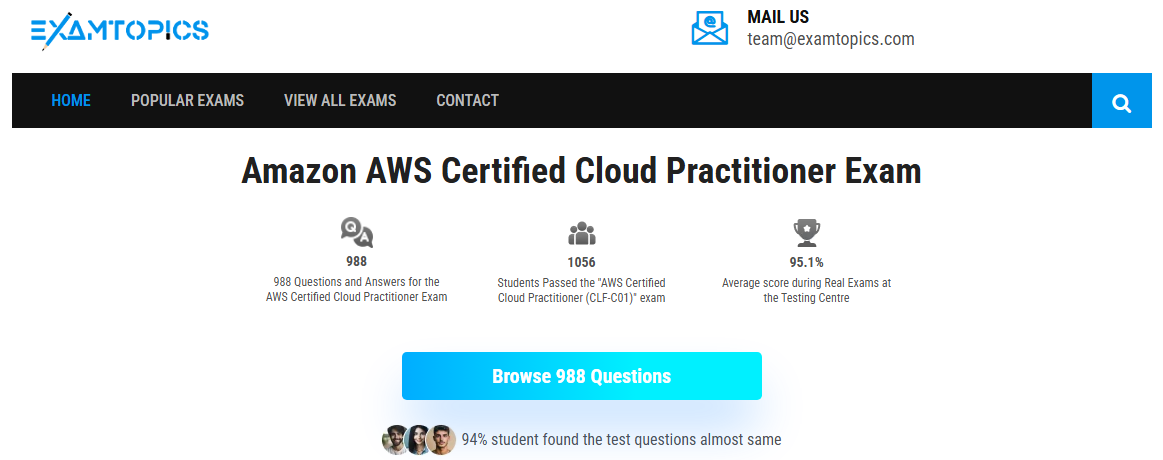Click the 94% student found text
The width and height of the screenshot is (1163, 460).
[621, 440]
